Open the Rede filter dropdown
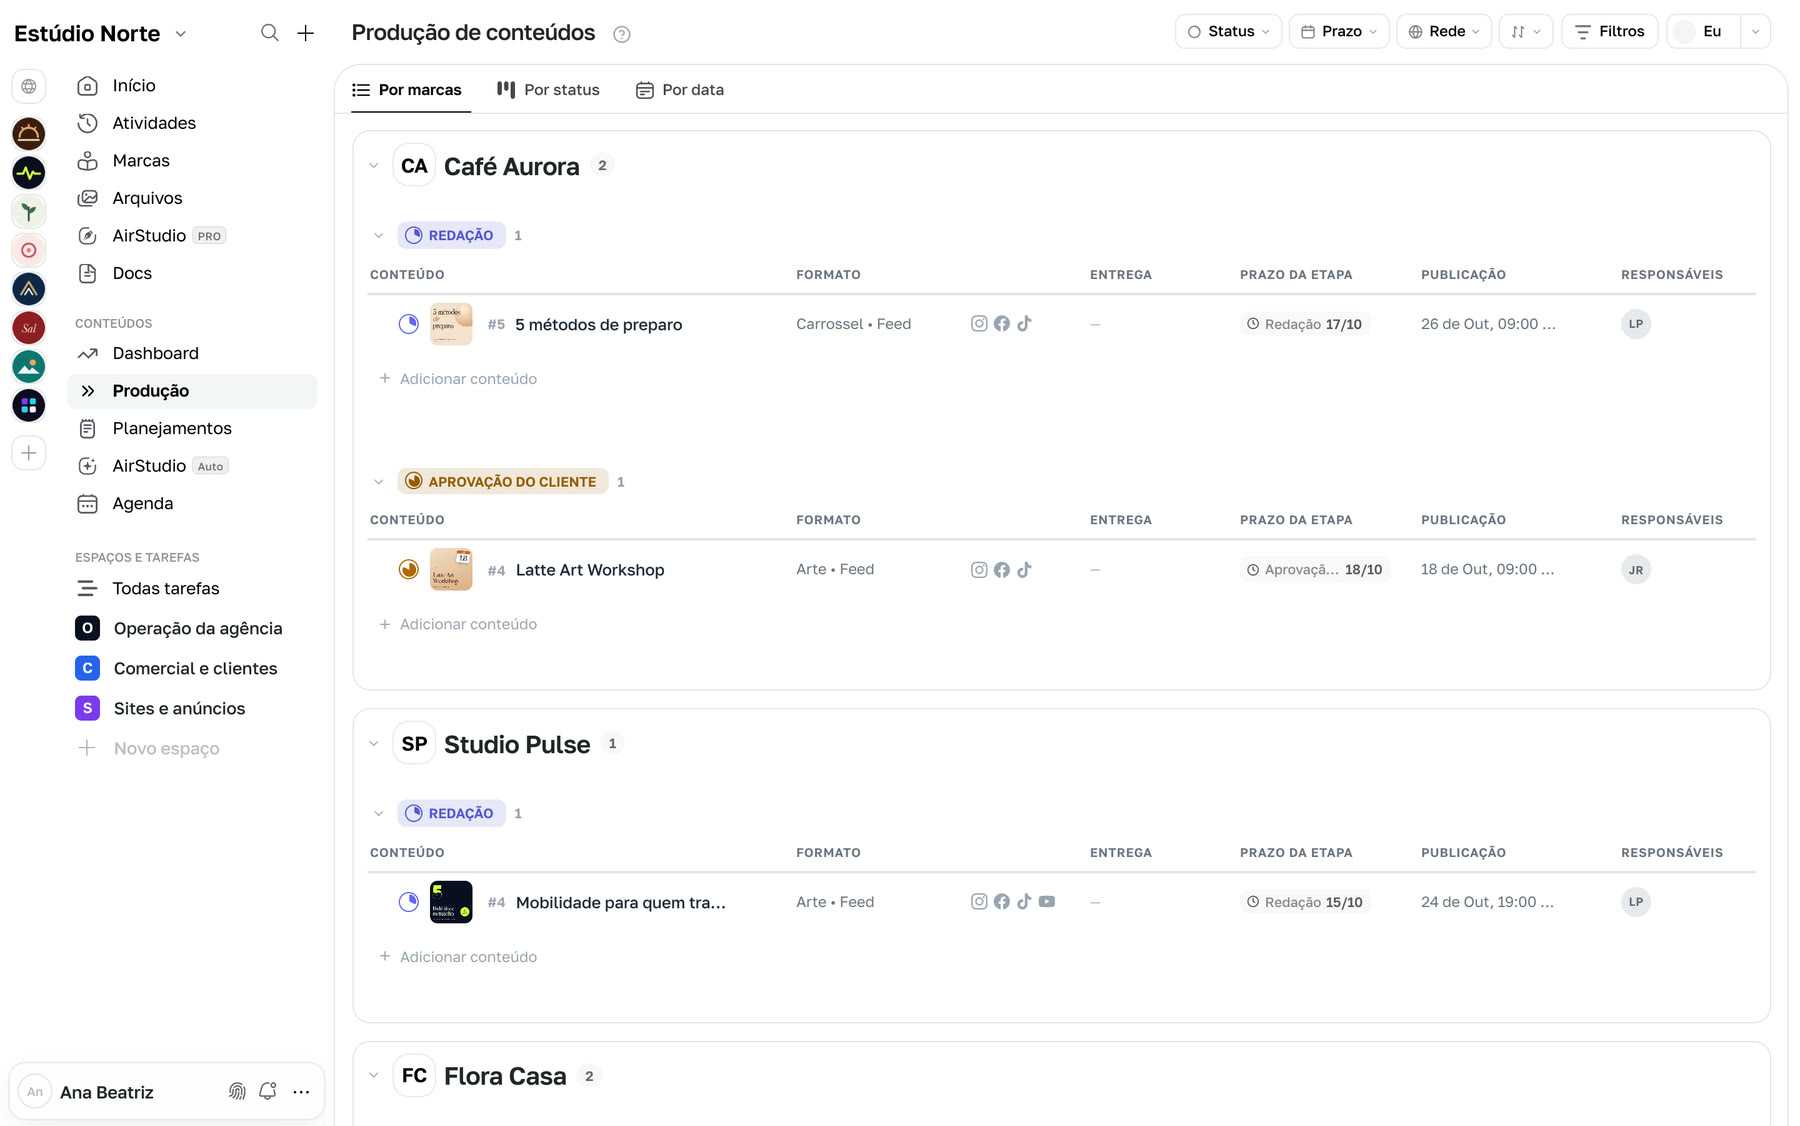1800x1126 pixels. tap(1443, 32)
